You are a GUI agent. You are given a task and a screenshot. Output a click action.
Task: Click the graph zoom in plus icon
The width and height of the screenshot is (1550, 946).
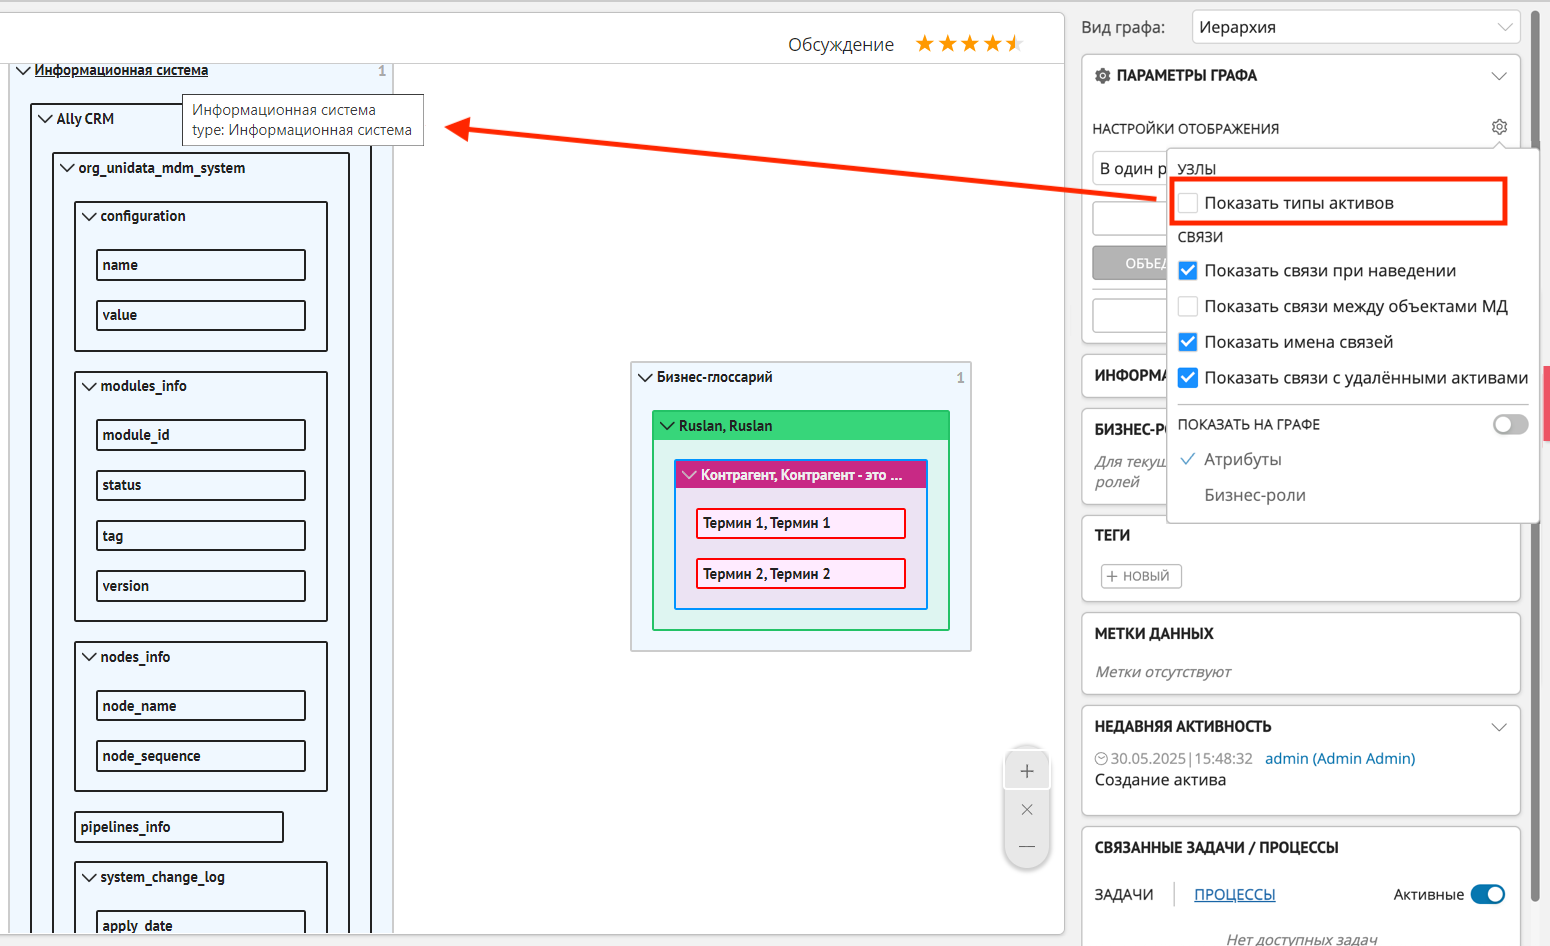[1027, 771]
